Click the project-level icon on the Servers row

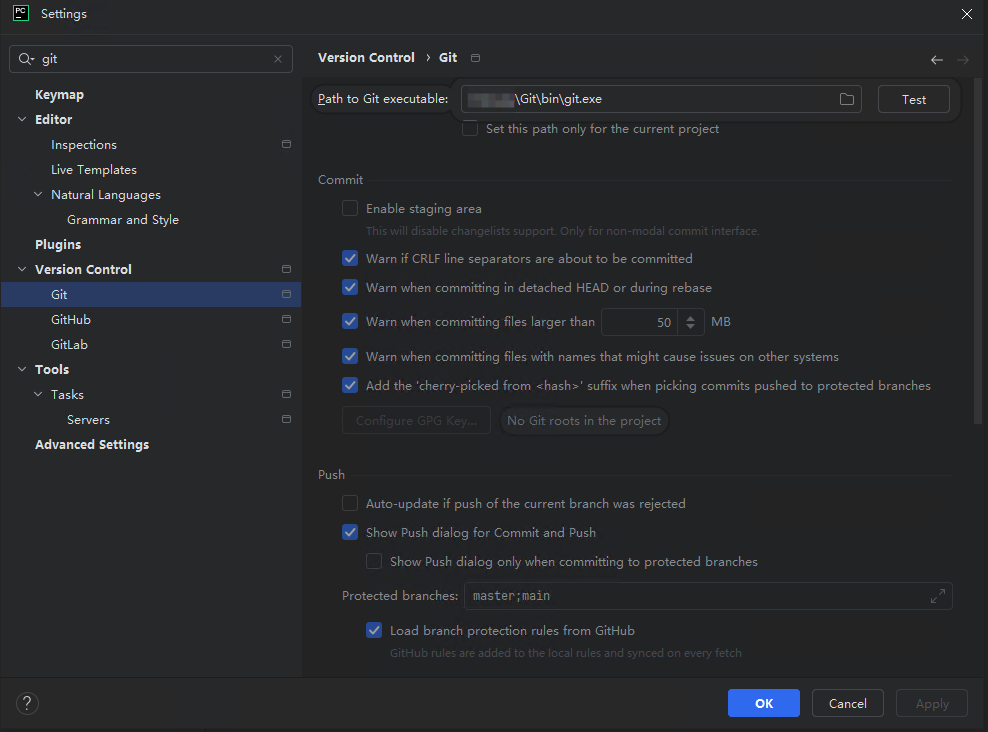(286, 419)
